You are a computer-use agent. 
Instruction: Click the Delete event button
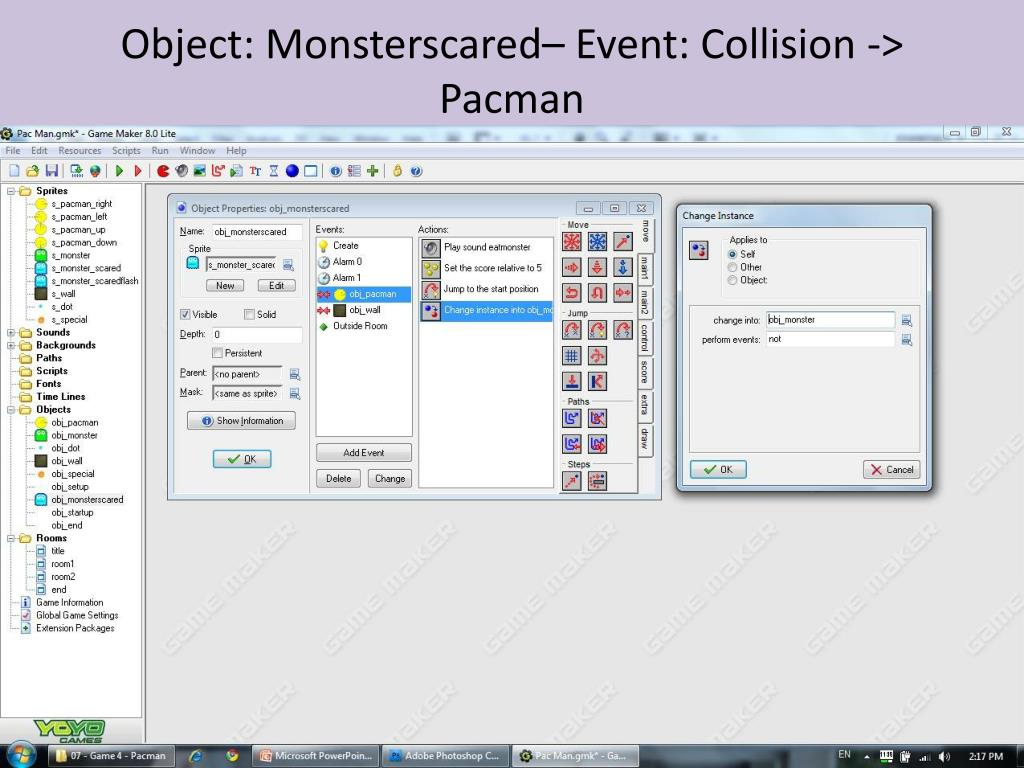(338, 479)
